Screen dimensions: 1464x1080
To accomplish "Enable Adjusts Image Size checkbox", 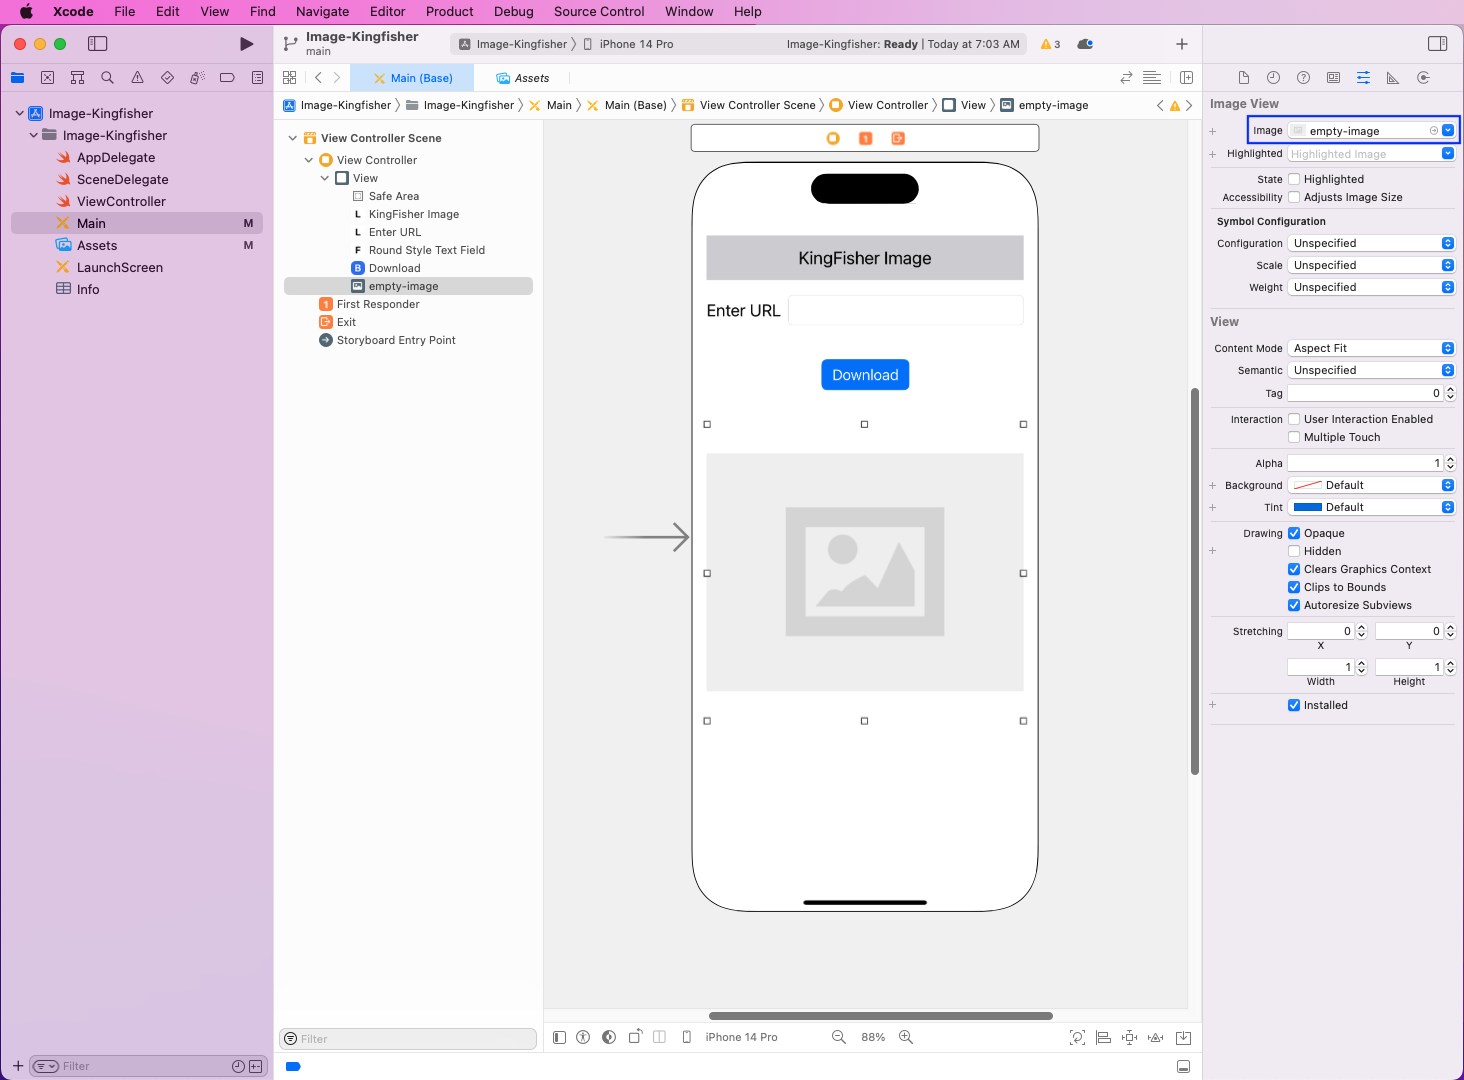I will click(x=1294, y=197).
